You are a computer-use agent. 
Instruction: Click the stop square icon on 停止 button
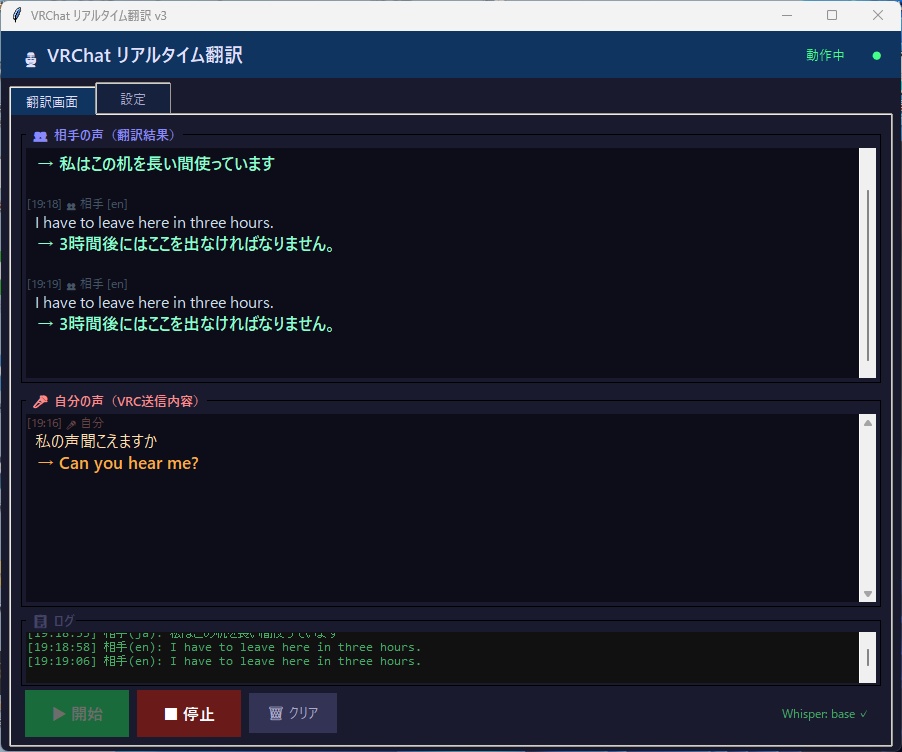169,713
